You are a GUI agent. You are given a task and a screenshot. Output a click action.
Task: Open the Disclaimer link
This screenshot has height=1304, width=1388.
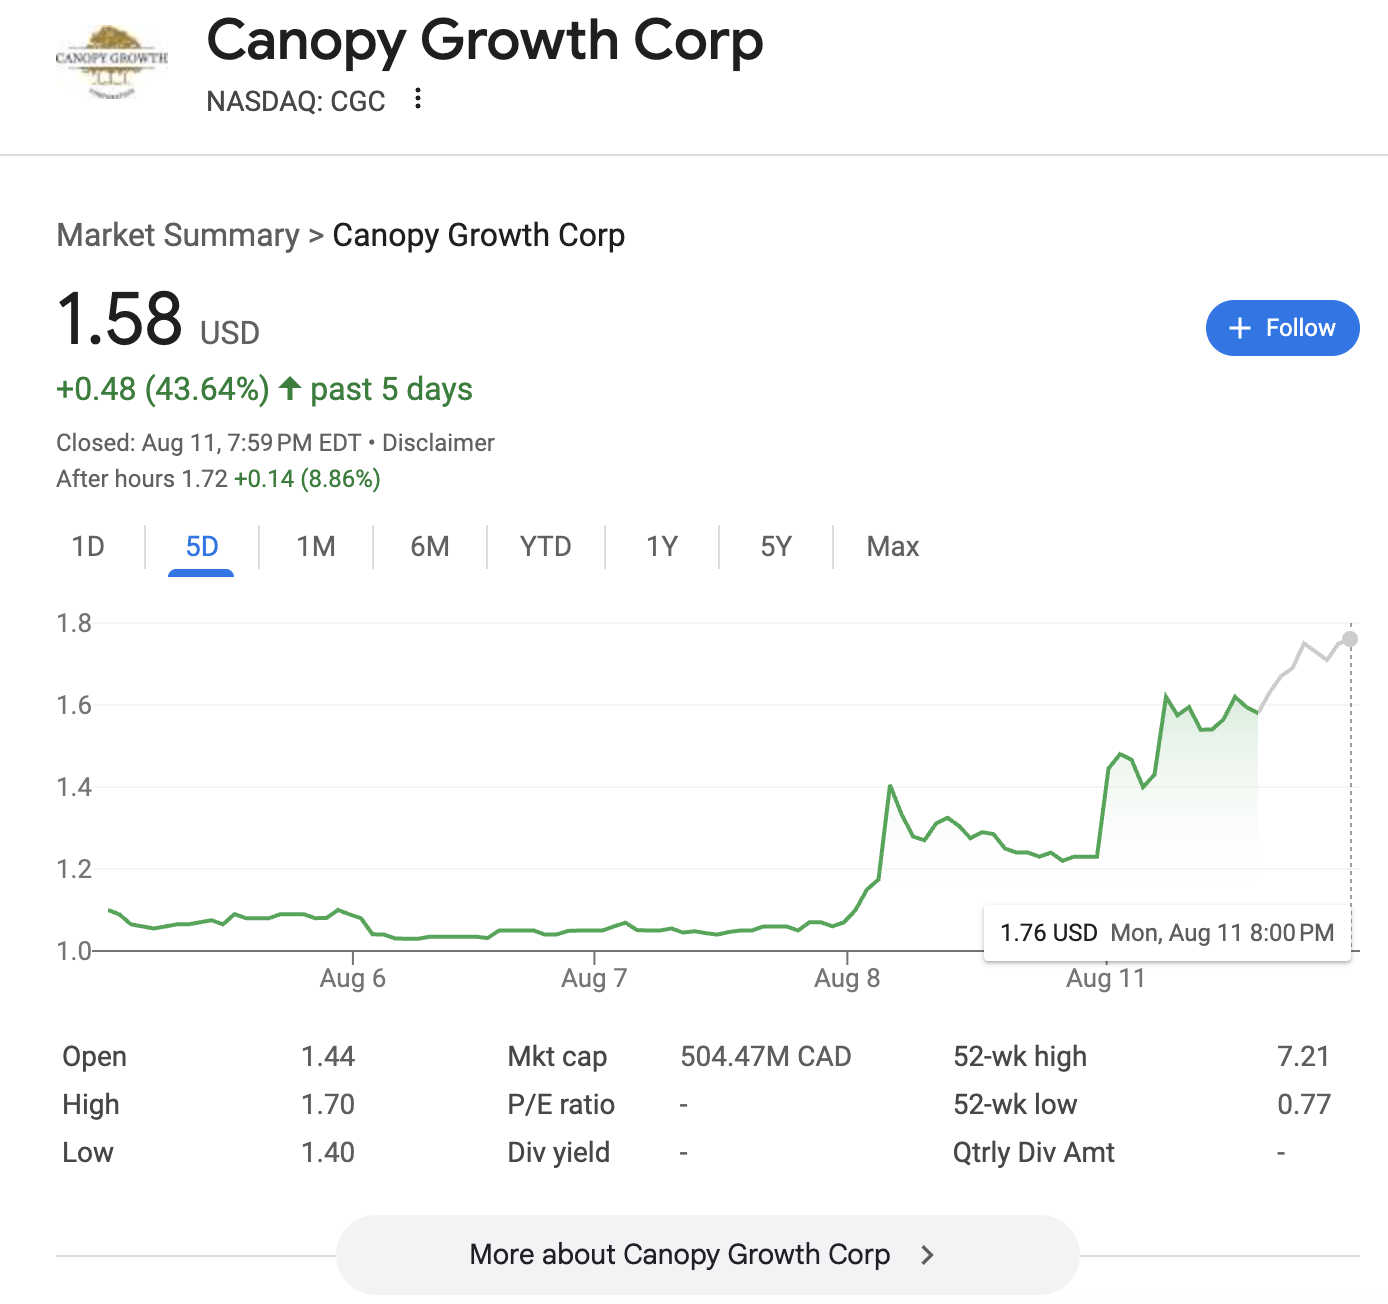click(x=438, y=443)
